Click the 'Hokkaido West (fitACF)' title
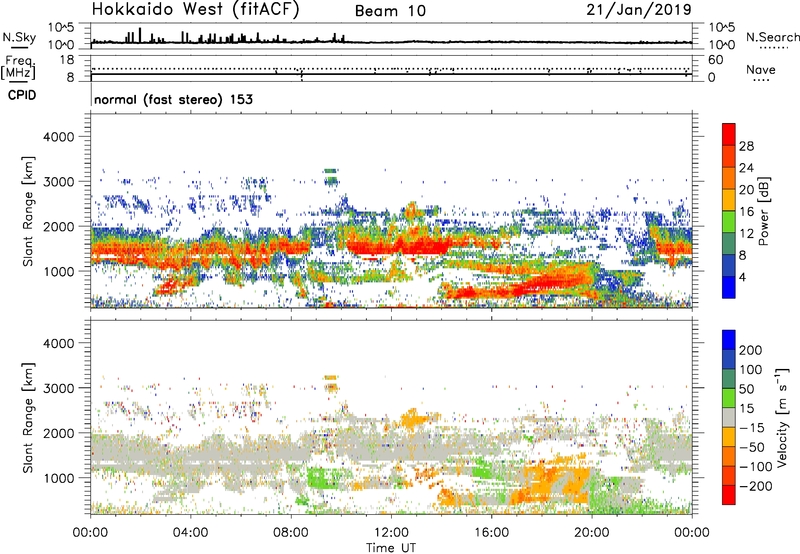The image size is (800, 554). pyautogui.click(x=195, y=10)
